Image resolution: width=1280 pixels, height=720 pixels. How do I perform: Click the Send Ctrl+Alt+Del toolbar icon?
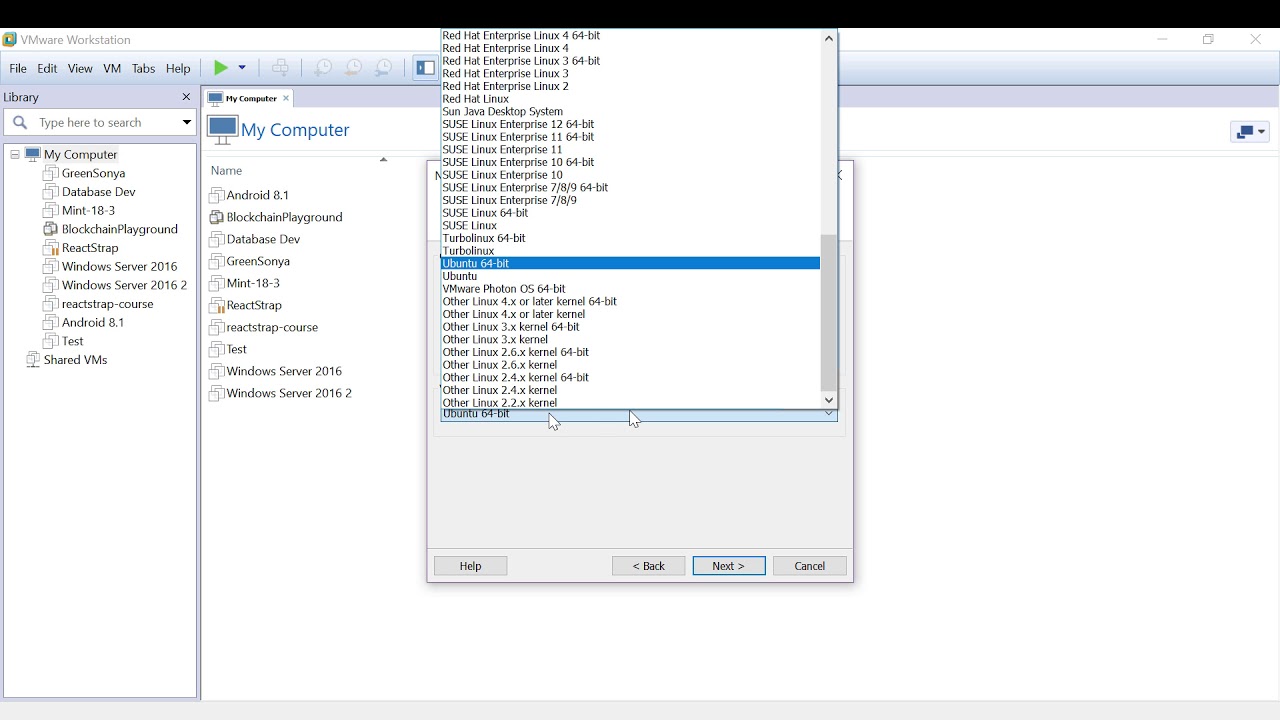(x=282, y=68)
